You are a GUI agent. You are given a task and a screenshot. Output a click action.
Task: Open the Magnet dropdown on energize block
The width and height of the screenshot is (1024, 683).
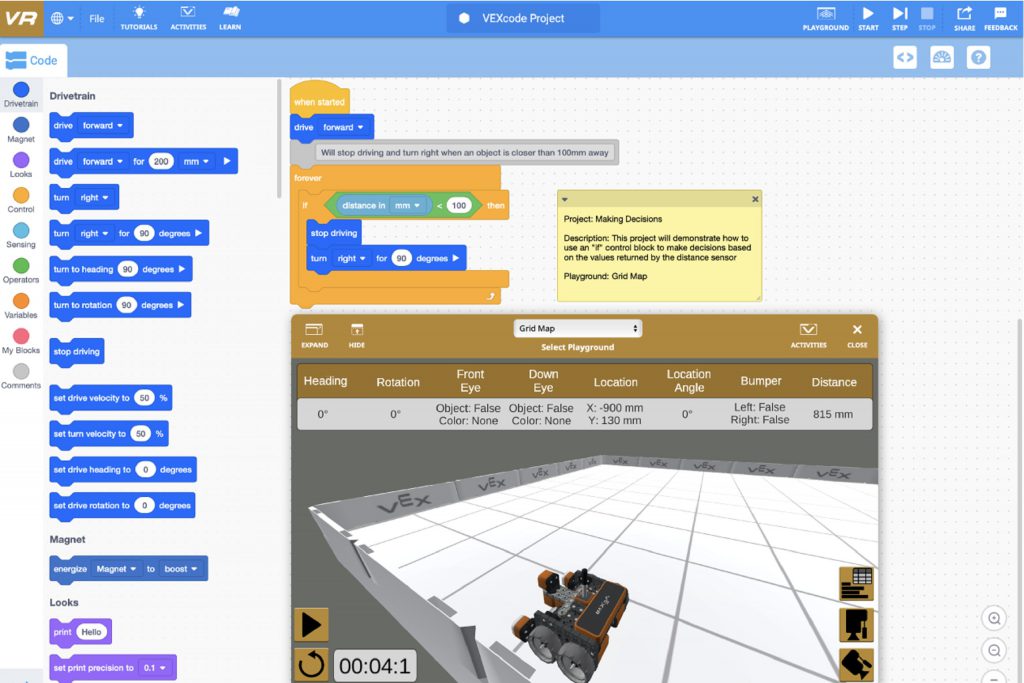click(116, 569)
